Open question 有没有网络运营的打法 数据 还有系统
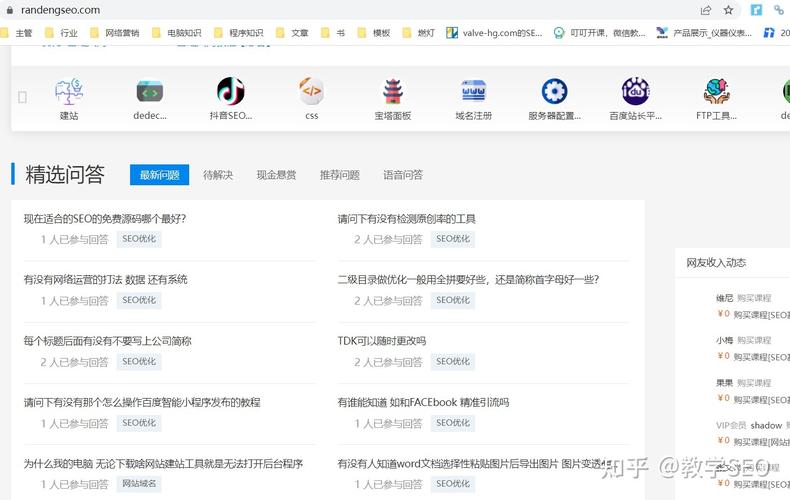790x500 pixels. point(105,280)
